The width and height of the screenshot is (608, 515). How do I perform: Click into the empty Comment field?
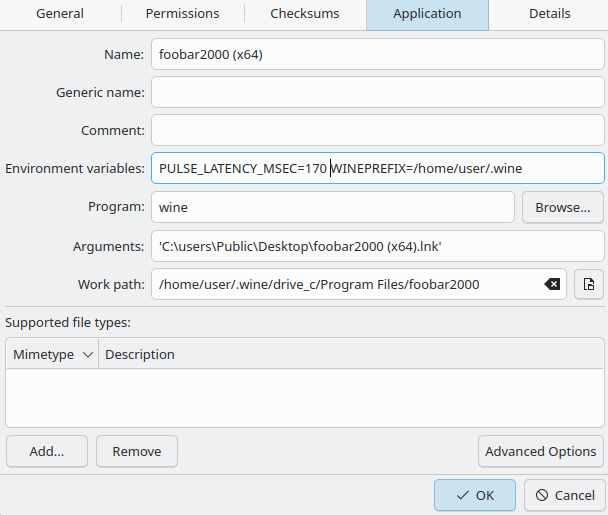pyautogui.click(x=378, y=130)
